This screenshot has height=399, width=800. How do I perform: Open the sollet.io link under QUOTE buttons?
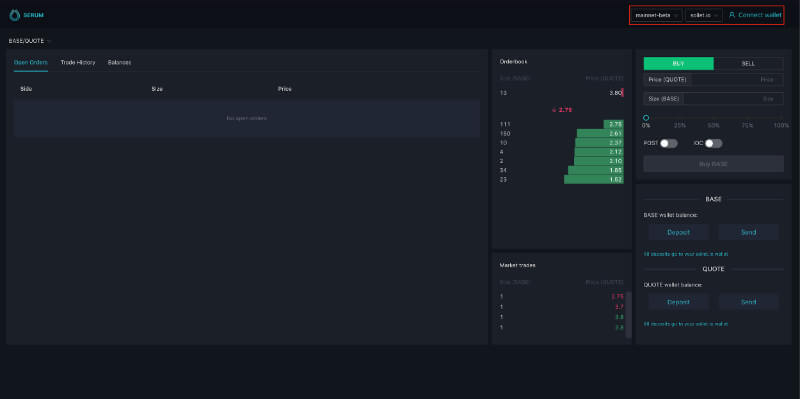pyautogui.click(x=686, y=323)
